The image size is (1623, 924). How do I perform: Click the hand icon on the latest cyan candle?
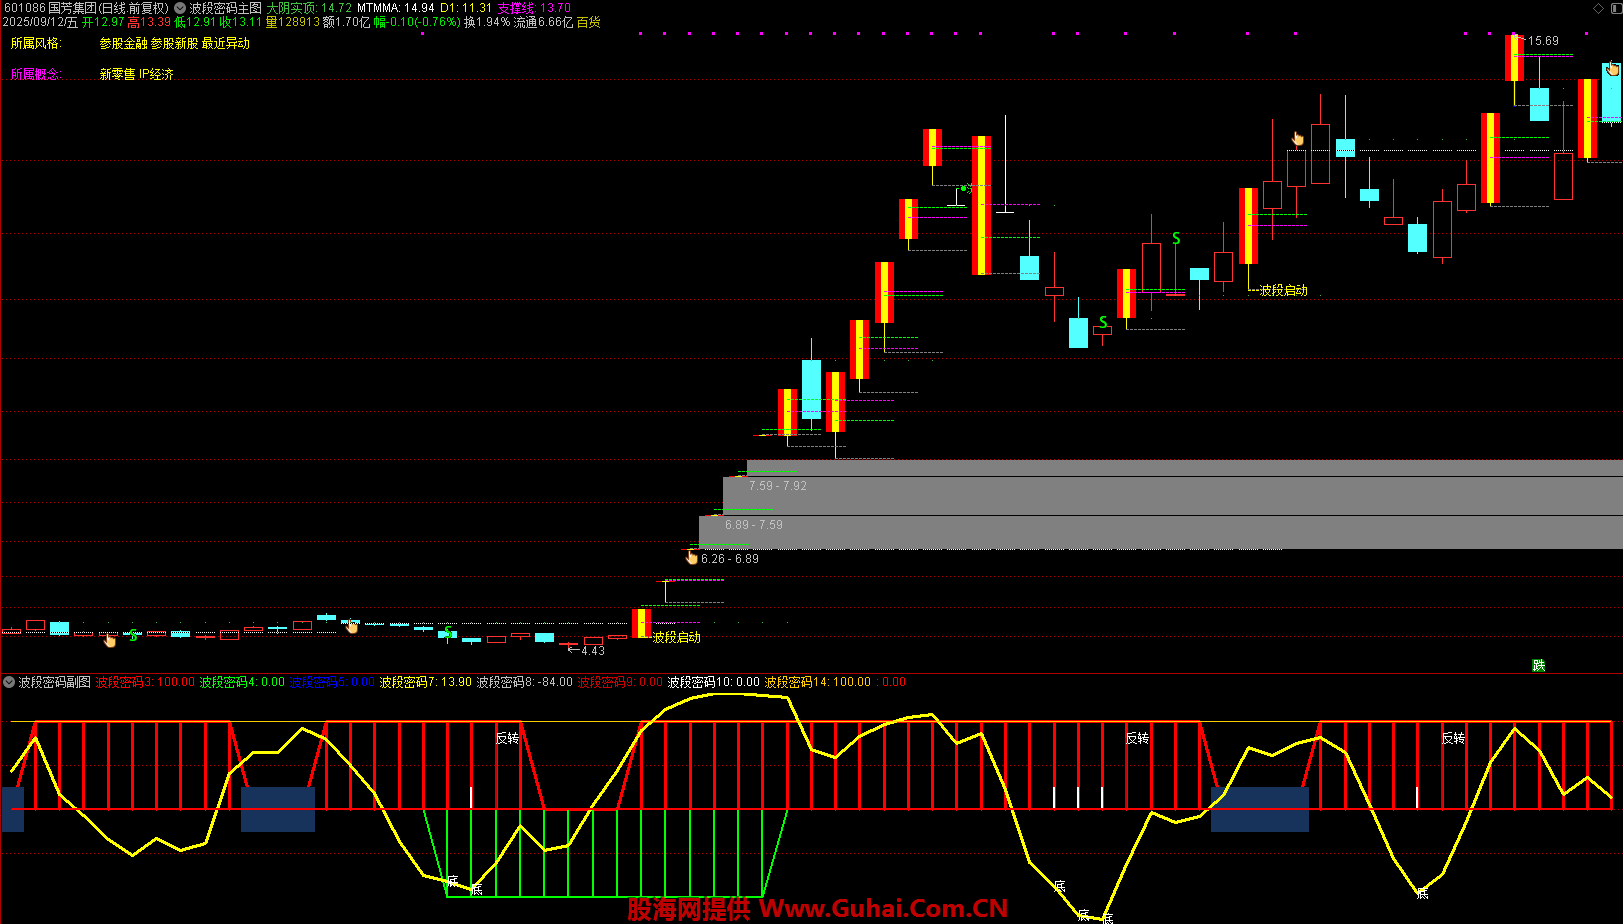pyautogui.click(x=1612, y=69)
